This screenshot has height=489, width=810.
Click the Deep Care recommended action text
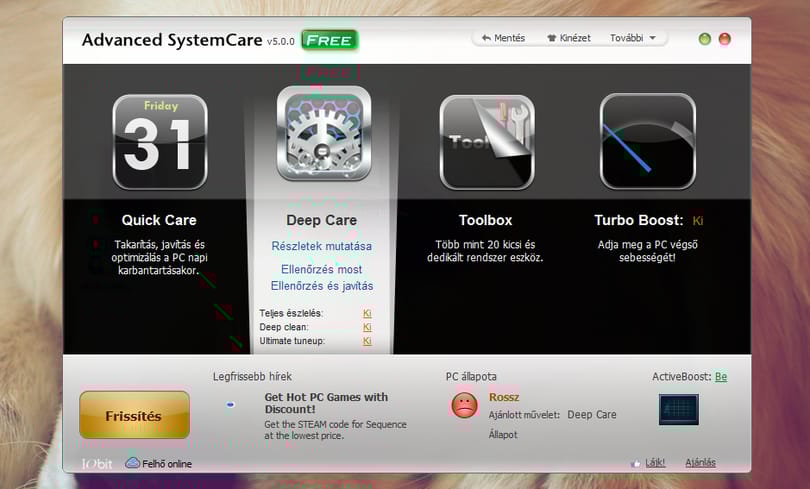tap(592, 415)
